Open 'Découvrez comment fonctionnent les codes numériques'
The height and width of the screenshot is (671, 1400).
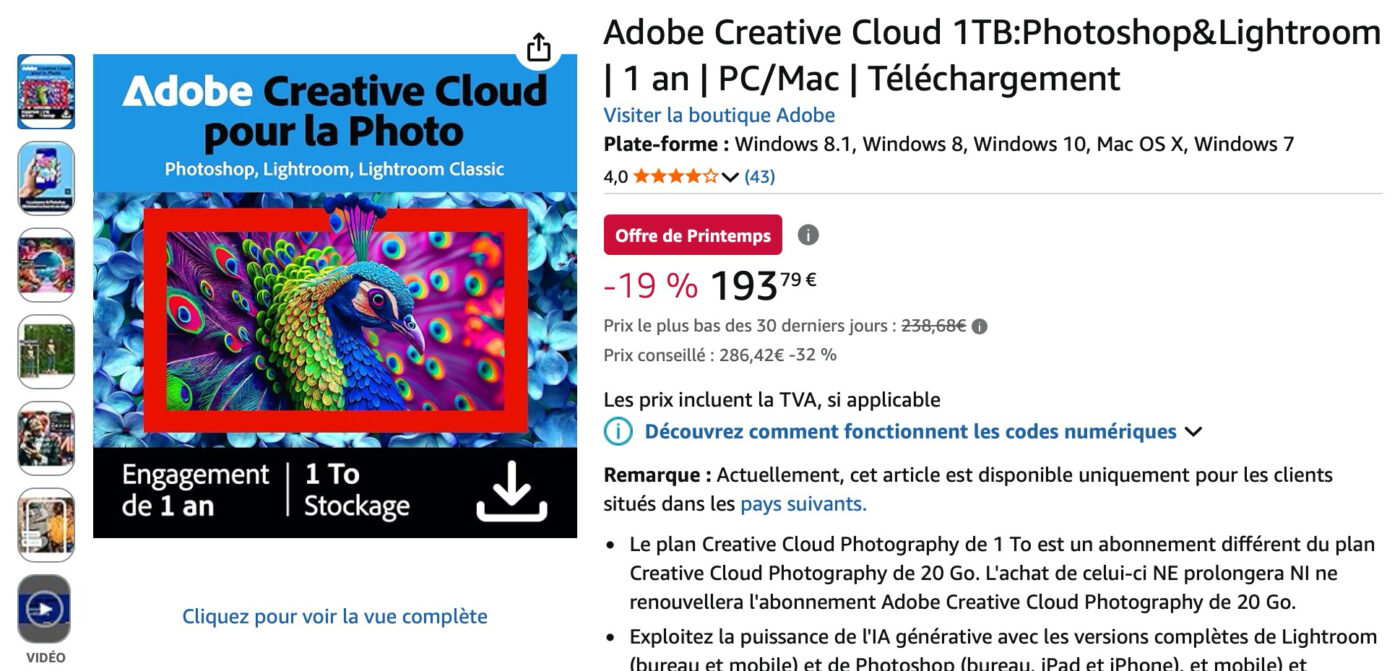[x=910, y=432]
